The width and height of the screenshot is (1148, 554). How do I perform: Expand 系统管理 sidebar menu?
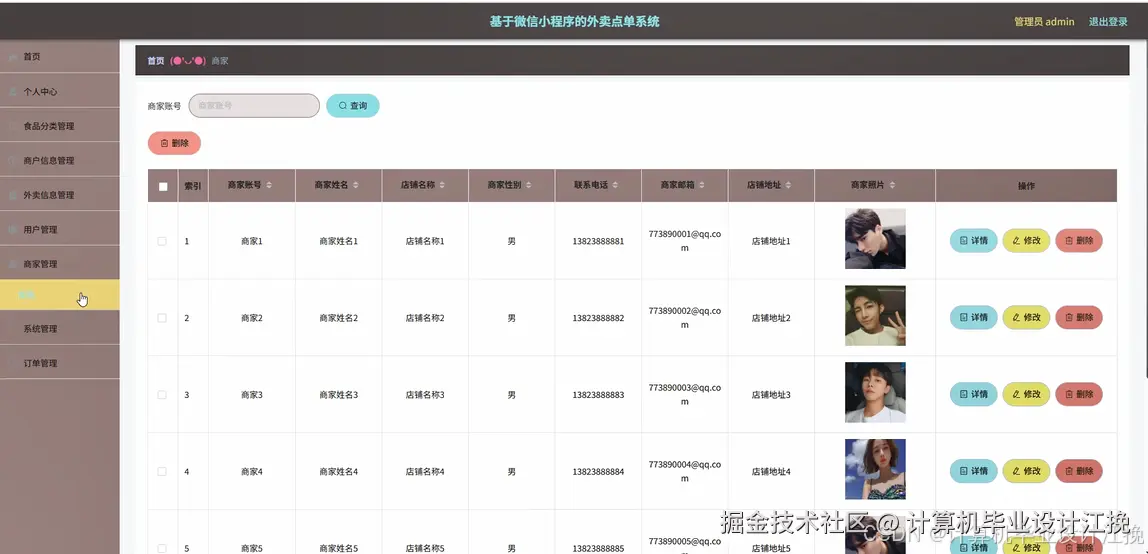click(x=59, y=329)
